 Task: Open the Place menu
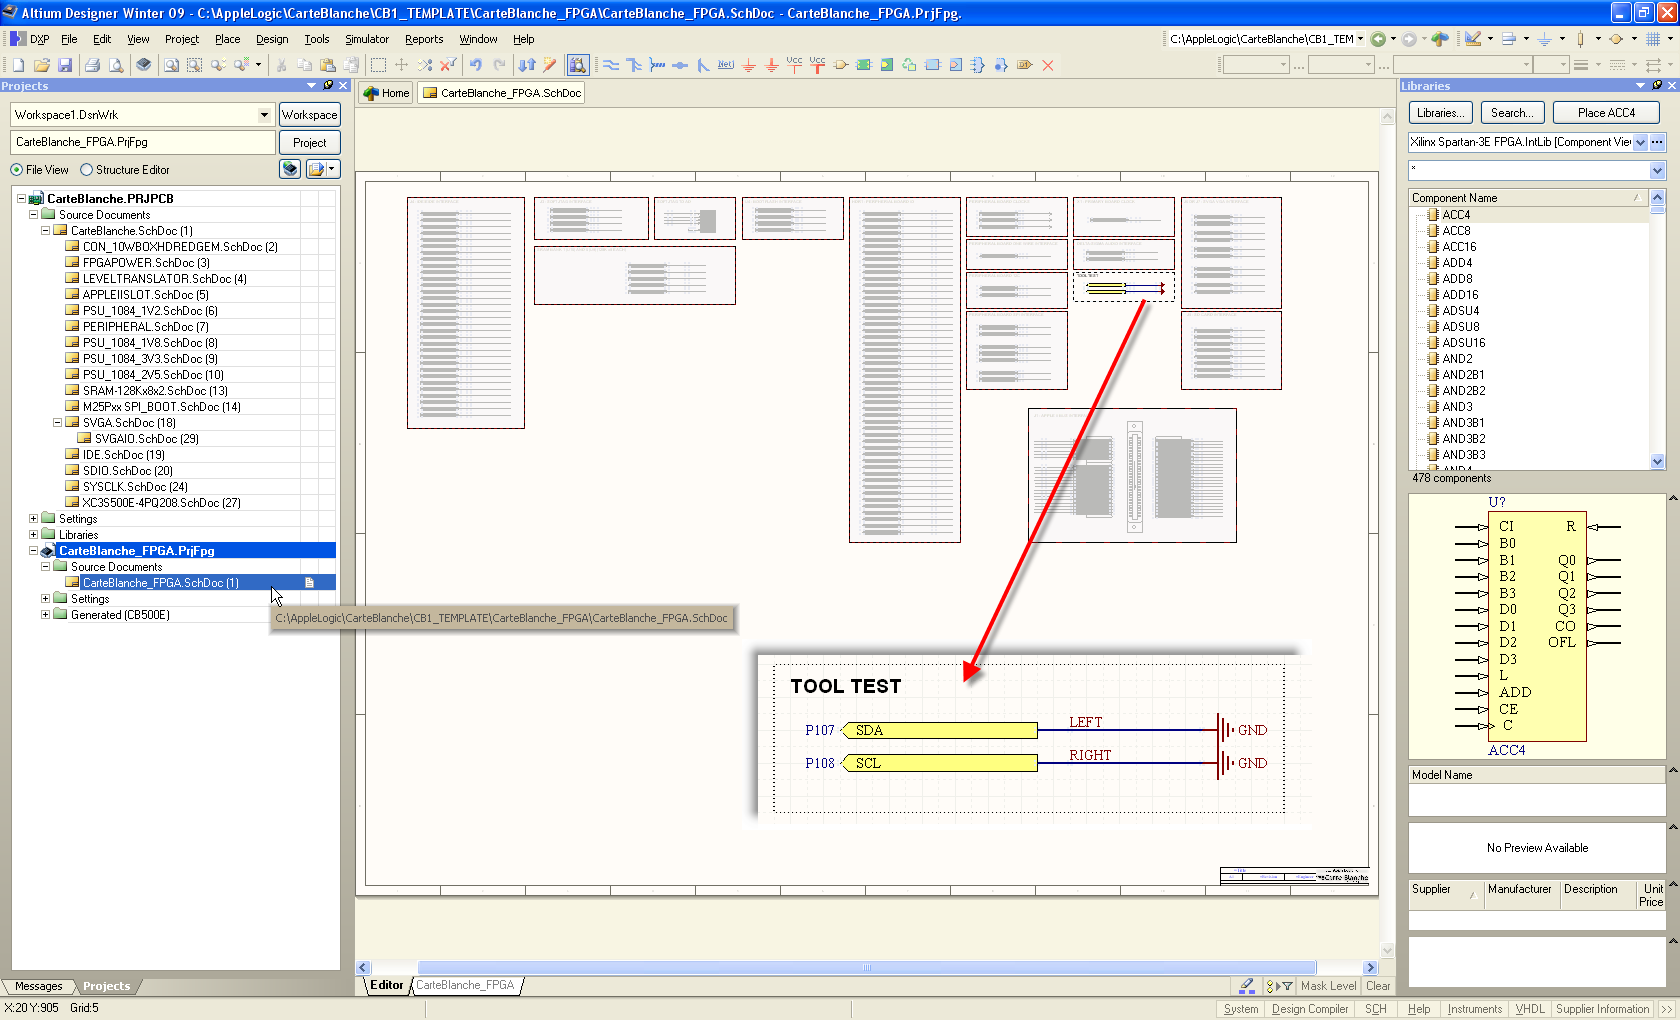pyautogui.click(x=227, y=39)
